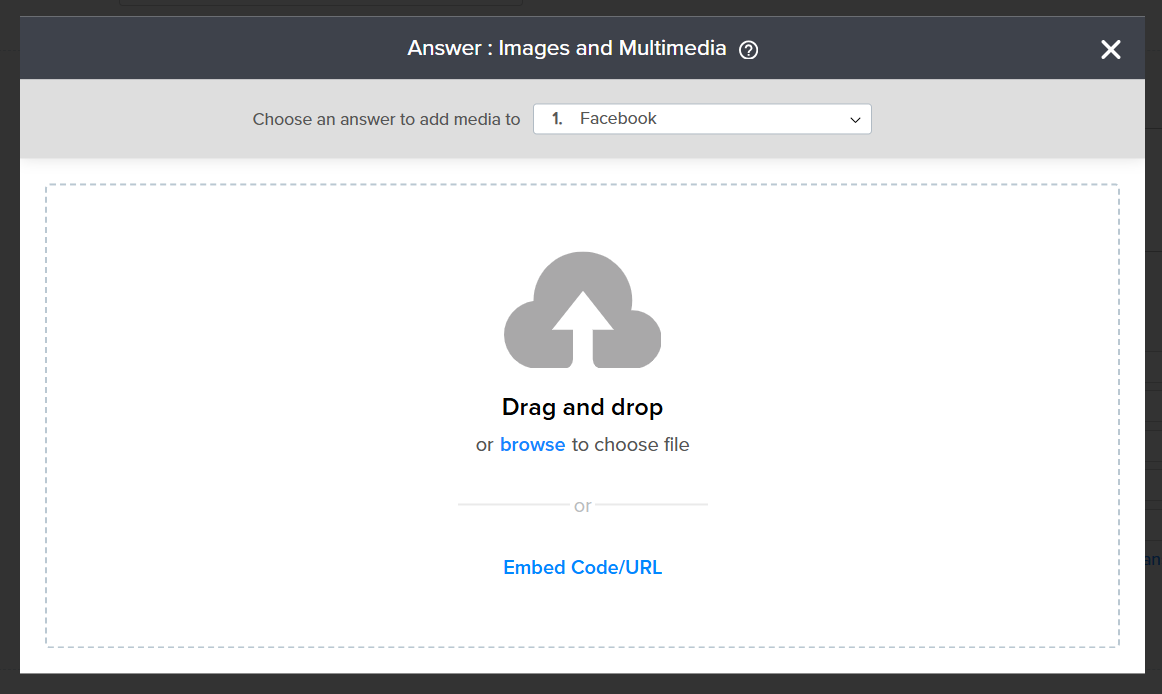The image size is (1162, 694).
Task: Click the white upward arrow inside cloud
Action: 582,320
